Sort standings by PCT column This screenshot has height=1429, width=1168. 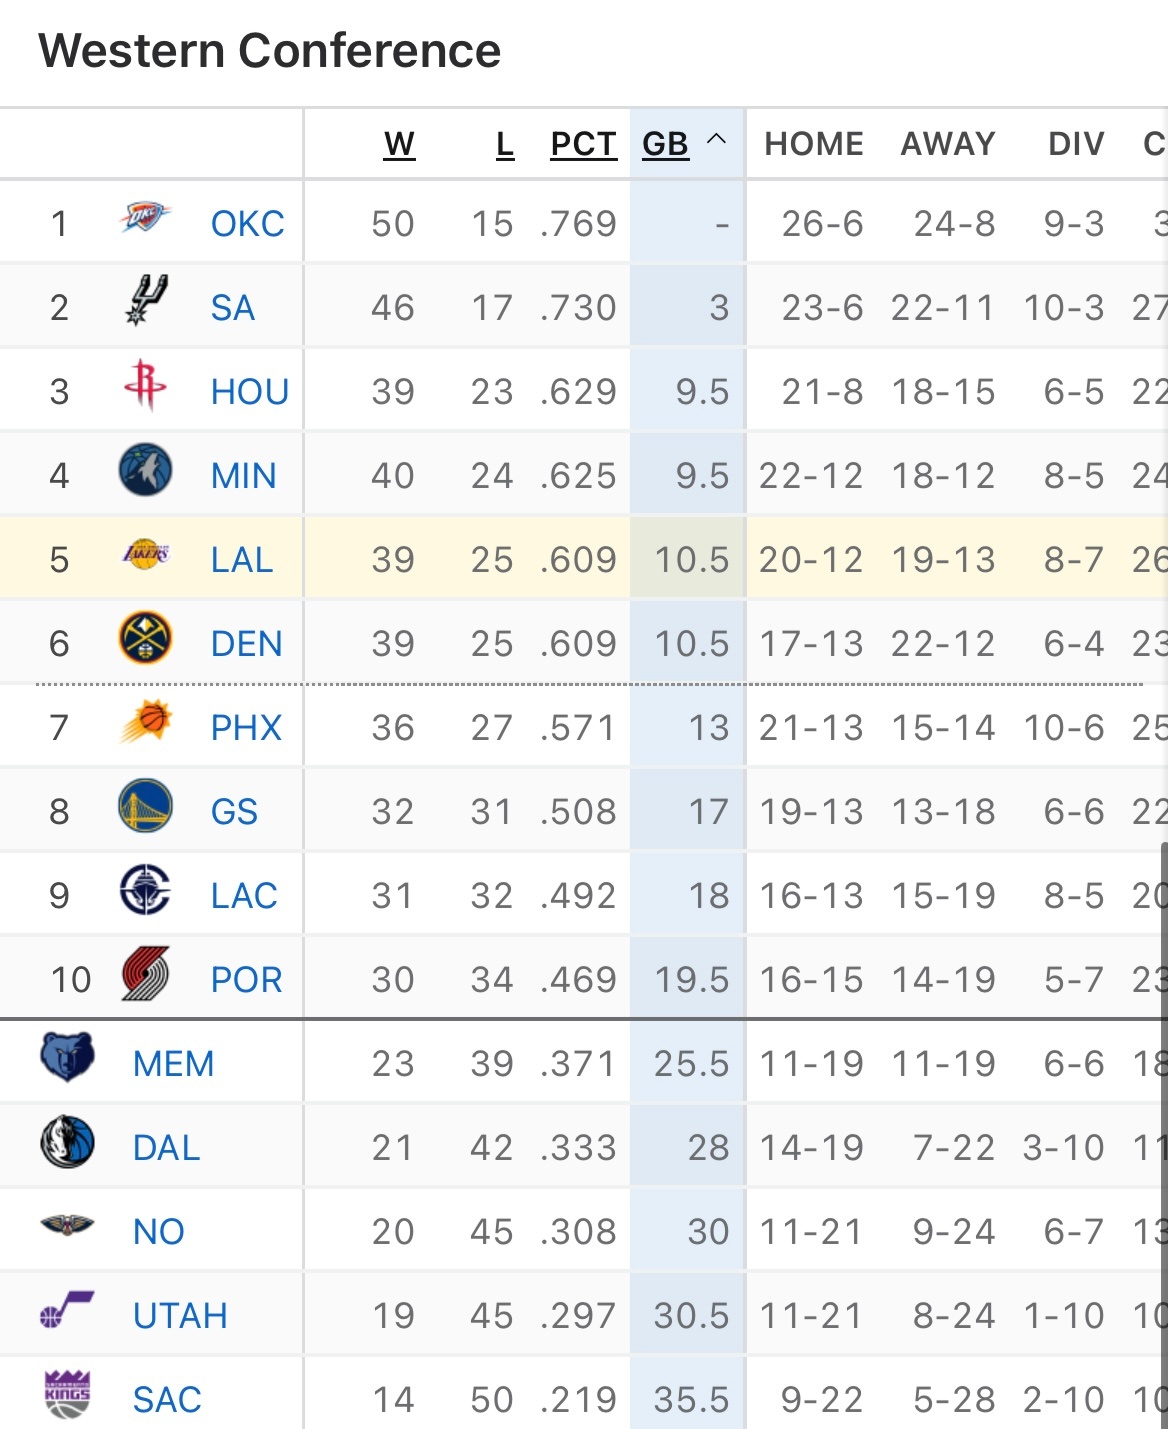tap(583, 145)
